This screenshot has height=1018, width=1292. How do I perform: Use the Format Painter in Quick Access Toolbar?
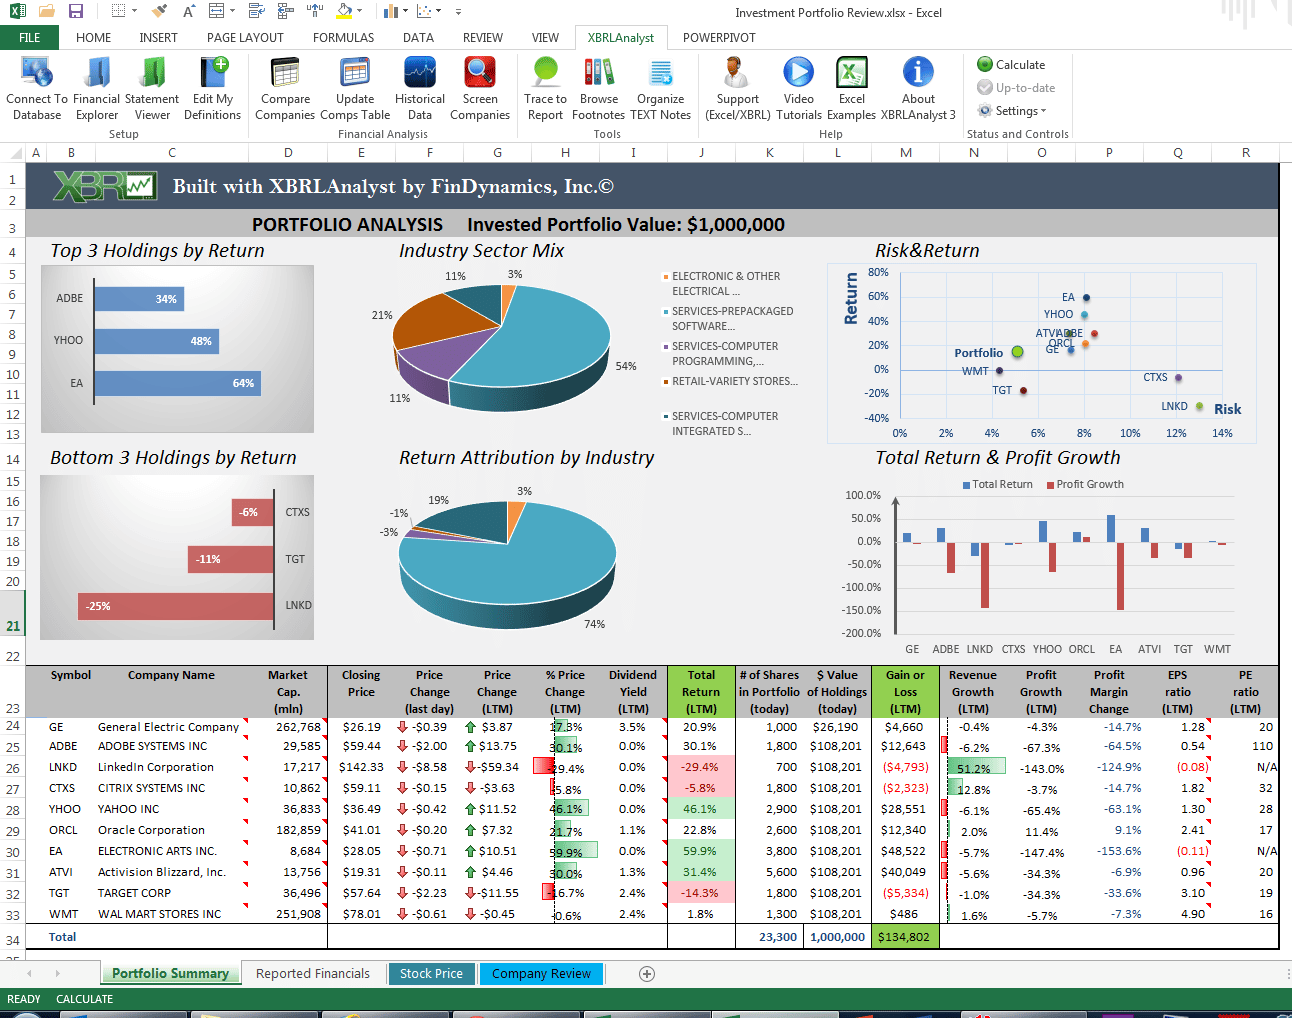click(x=159, y=11)
